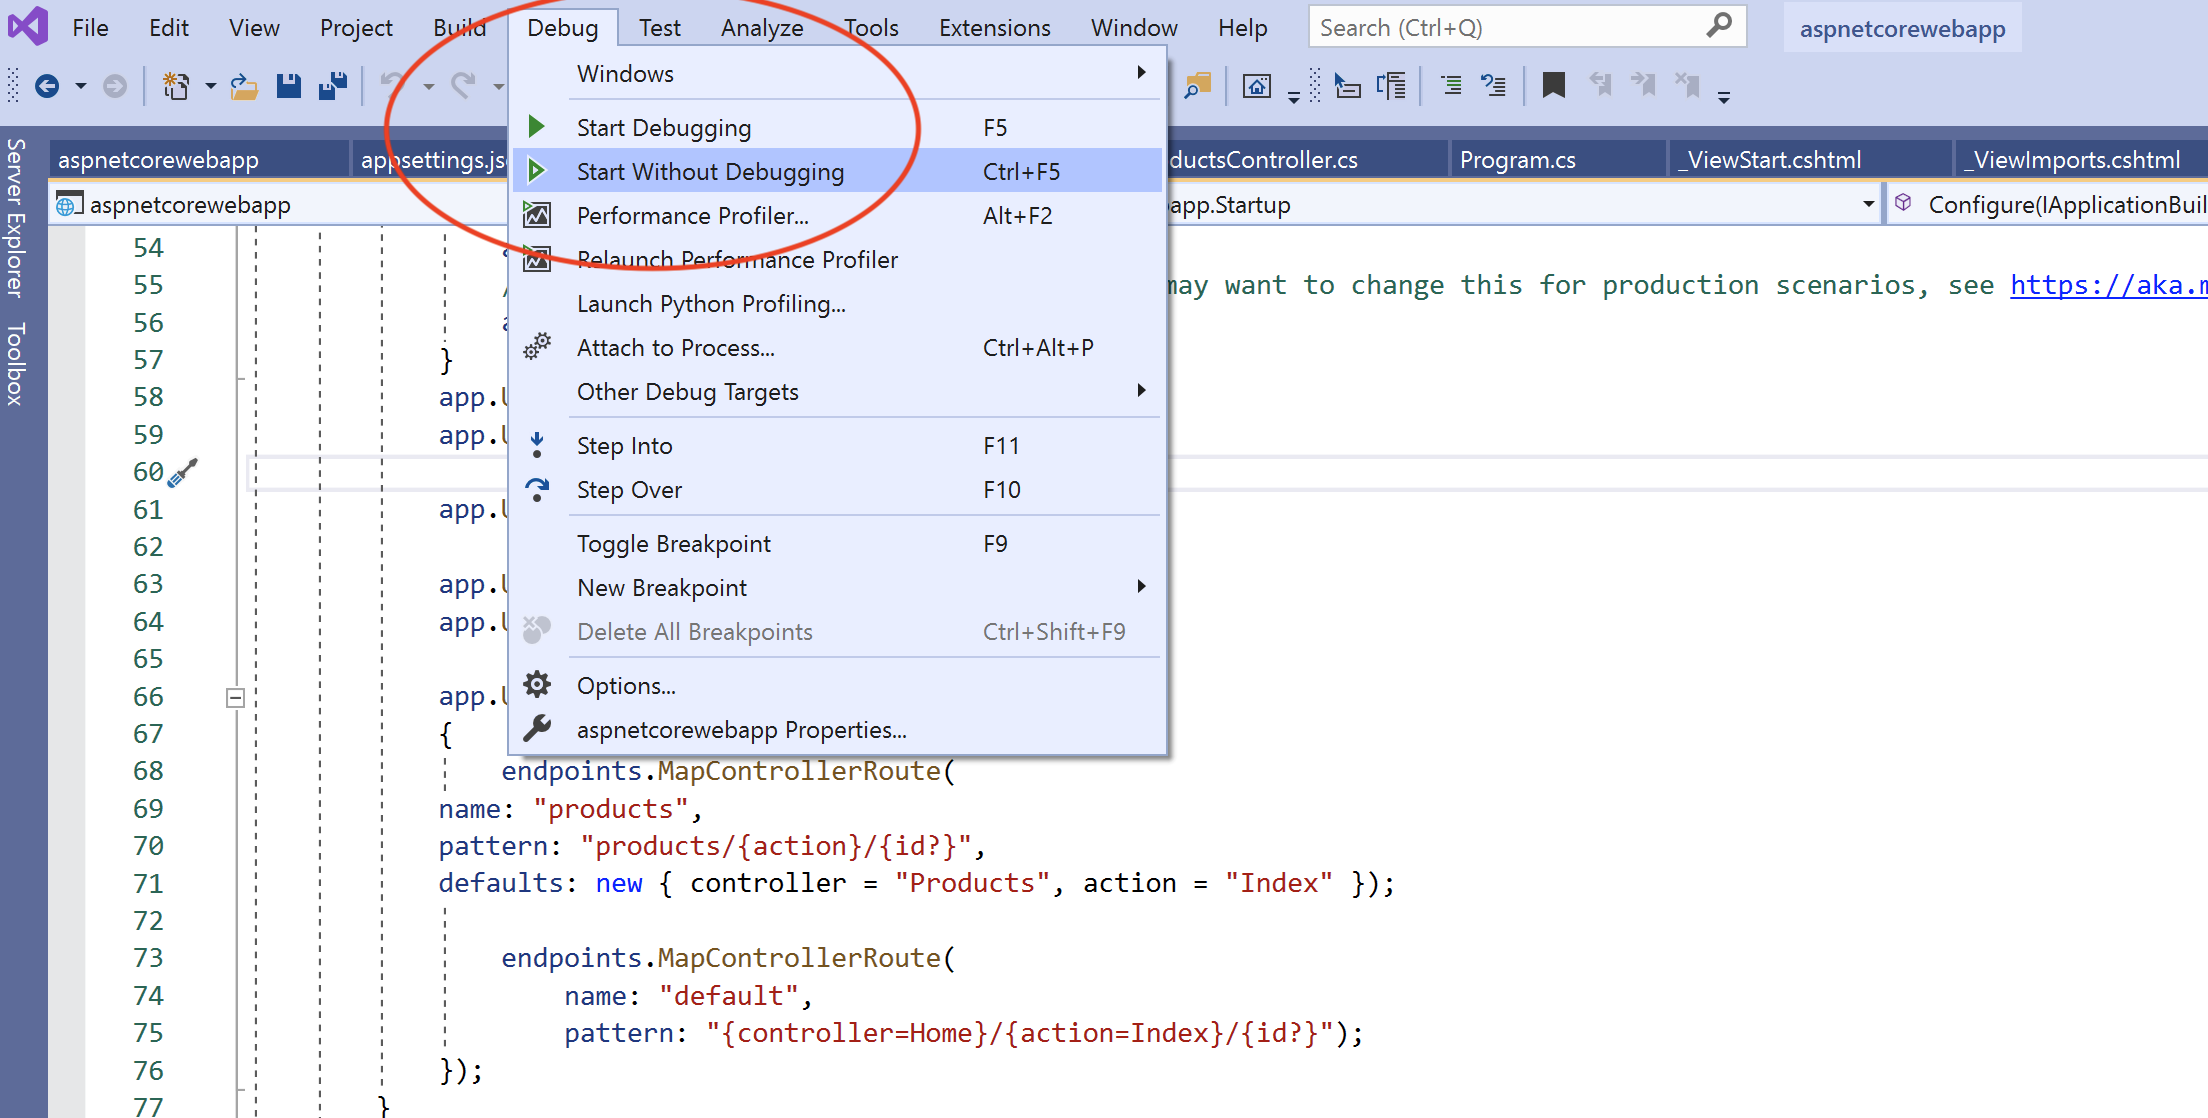Open the Extensions menu

(x=994, y=28)
